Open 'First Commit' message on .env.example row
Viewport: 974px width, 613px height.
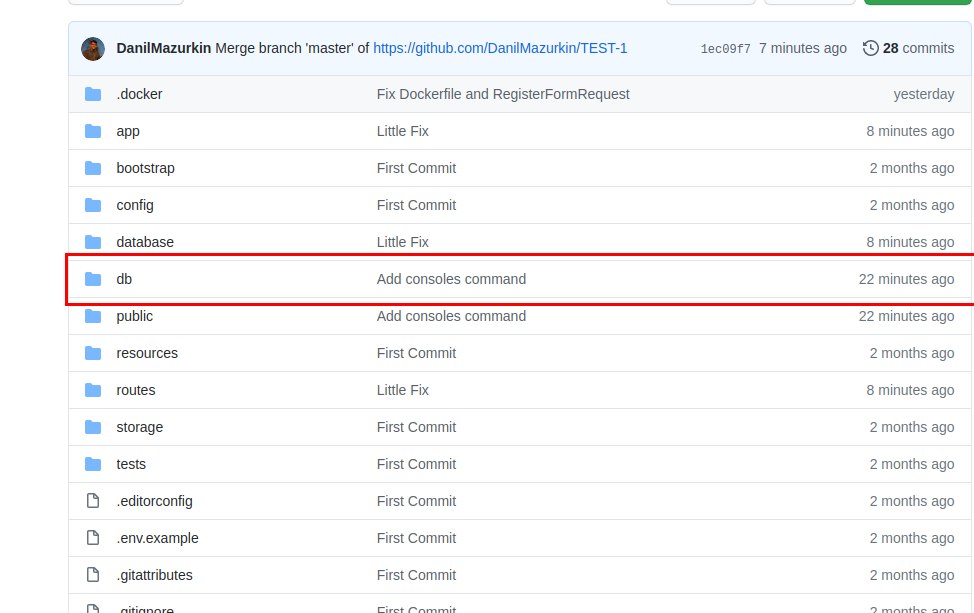[416, 538]
